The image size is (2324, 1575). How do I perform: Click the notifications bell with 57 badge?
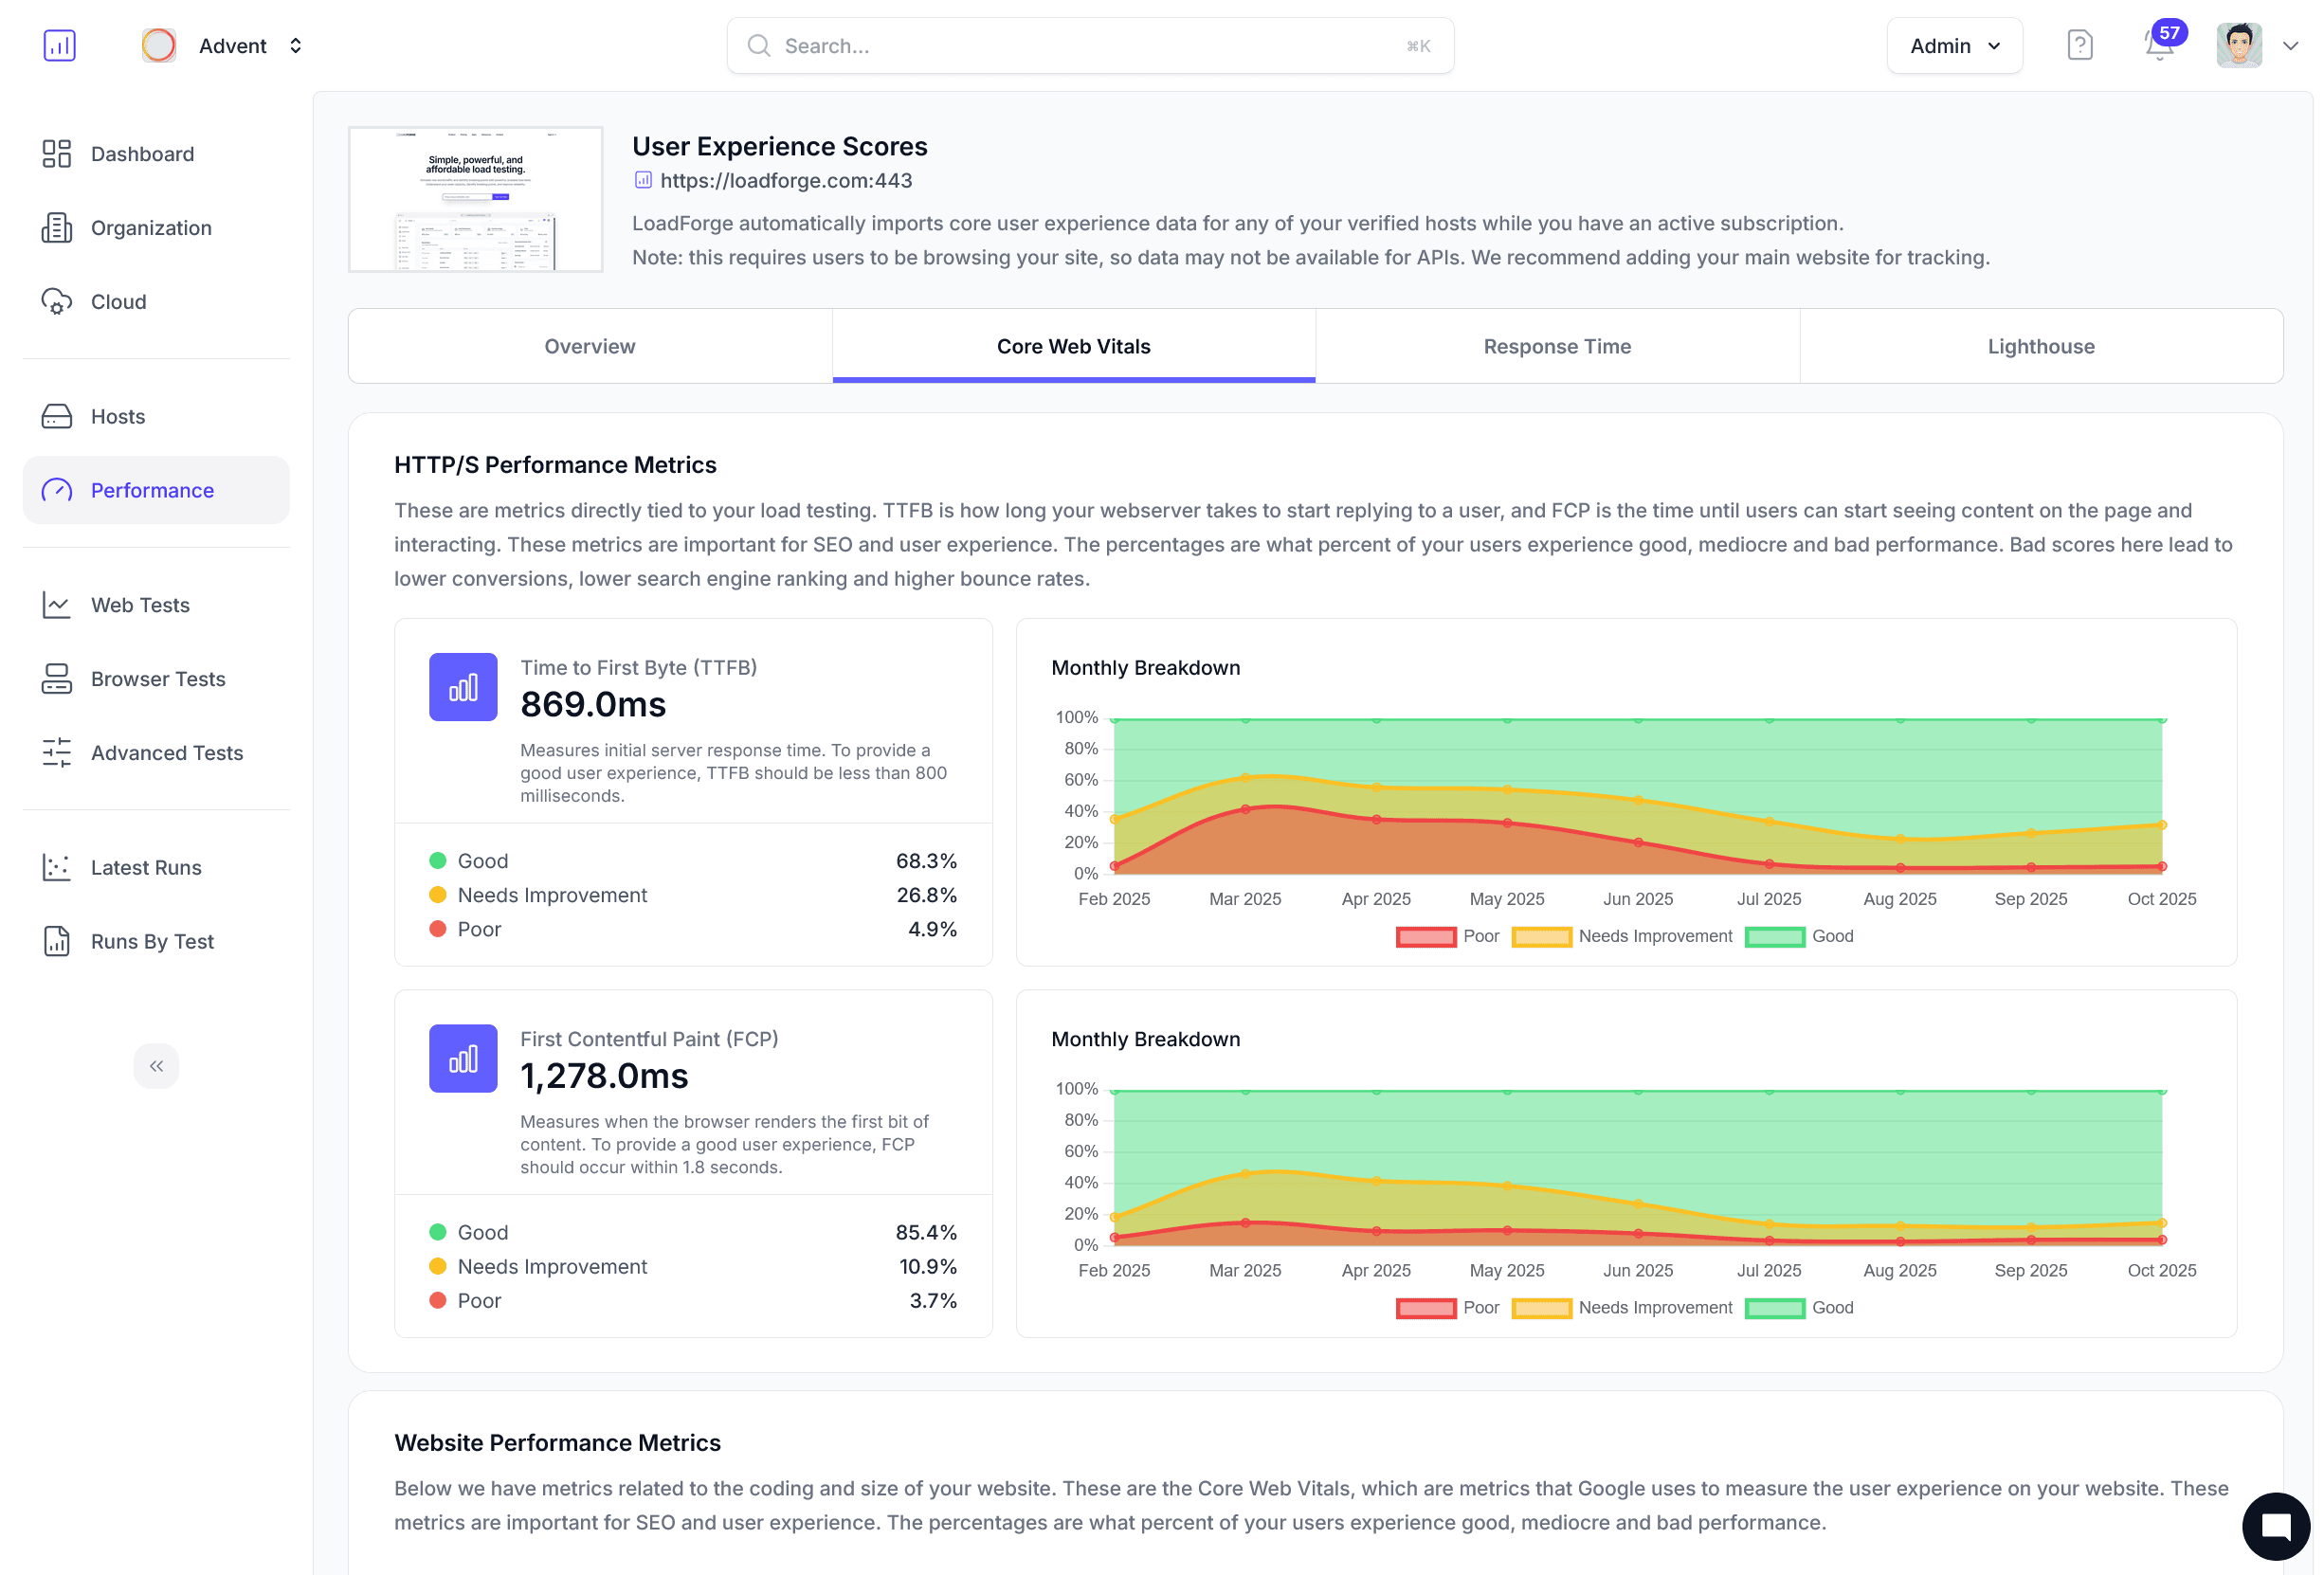[2159, 46]
